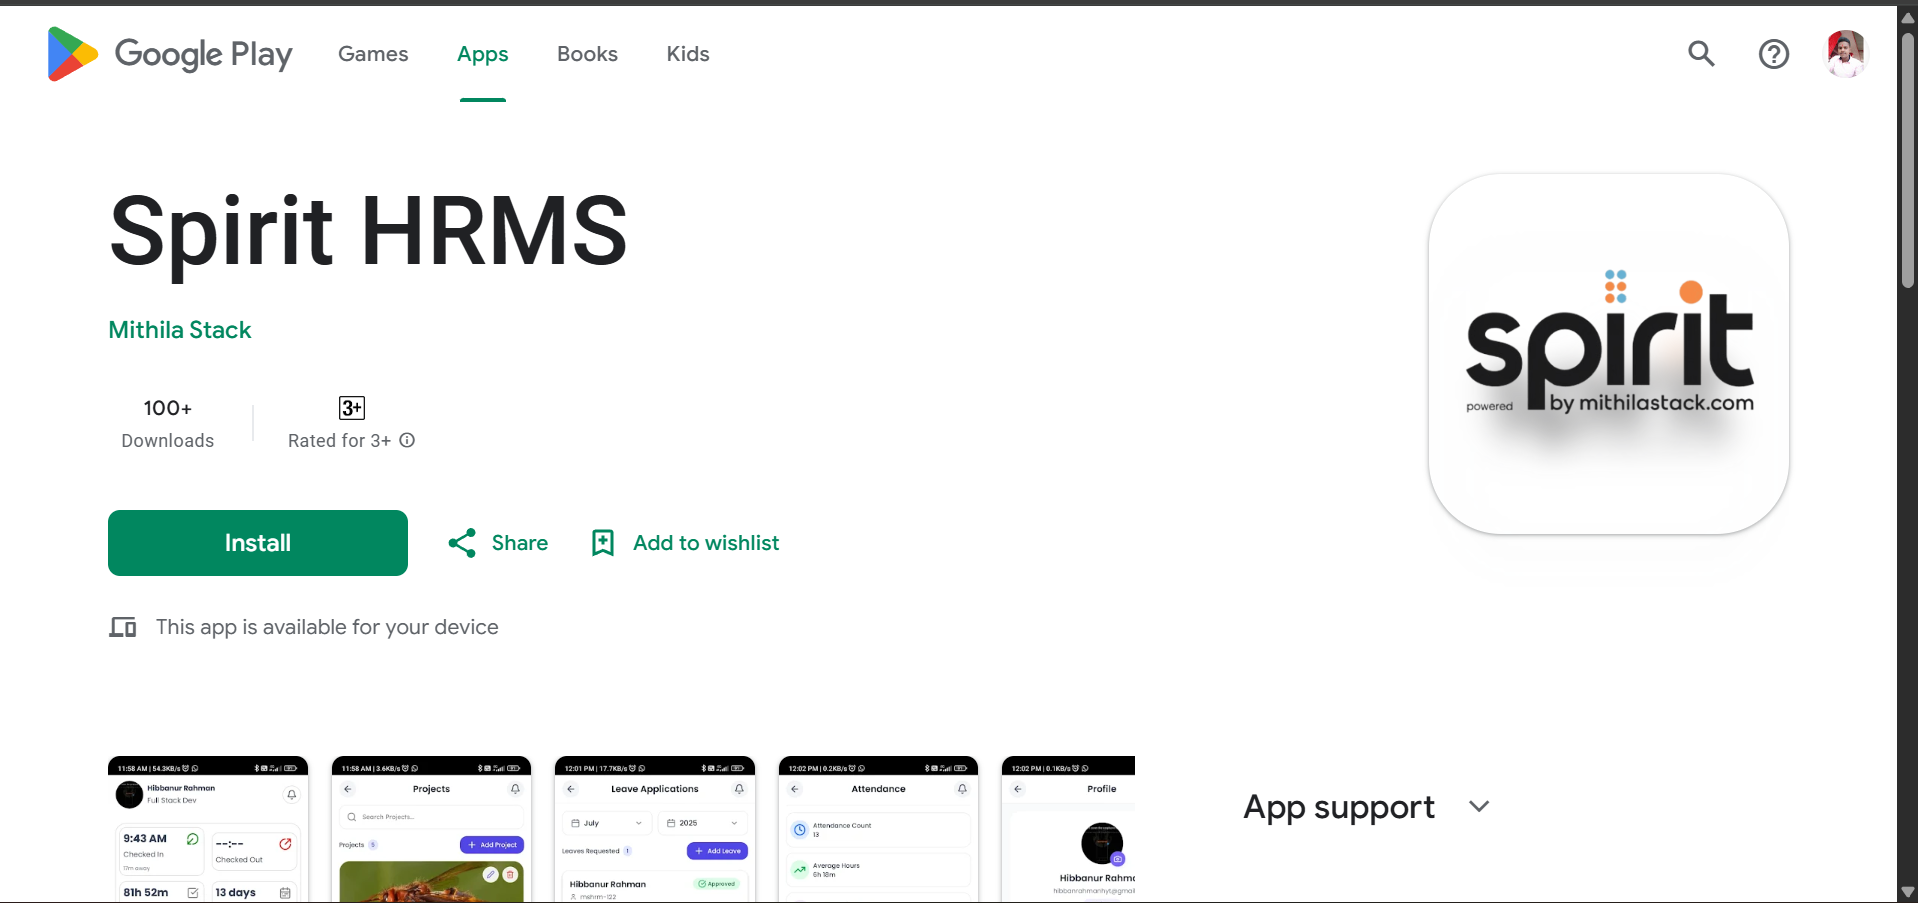This screenshot has width=1918, height=903.
Task: Select the Apps tab
Action: [483, 54]
